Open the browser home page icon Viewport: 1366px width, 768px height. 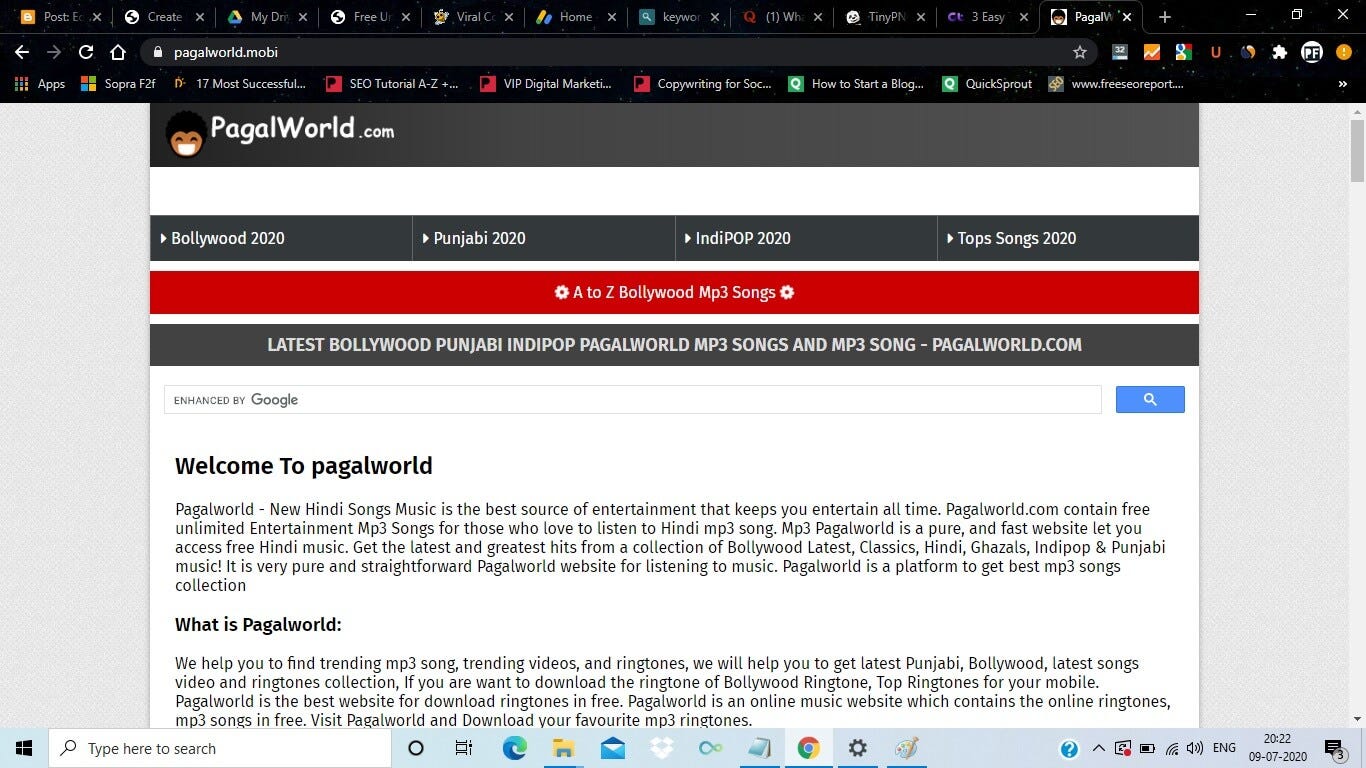point(118,52)
